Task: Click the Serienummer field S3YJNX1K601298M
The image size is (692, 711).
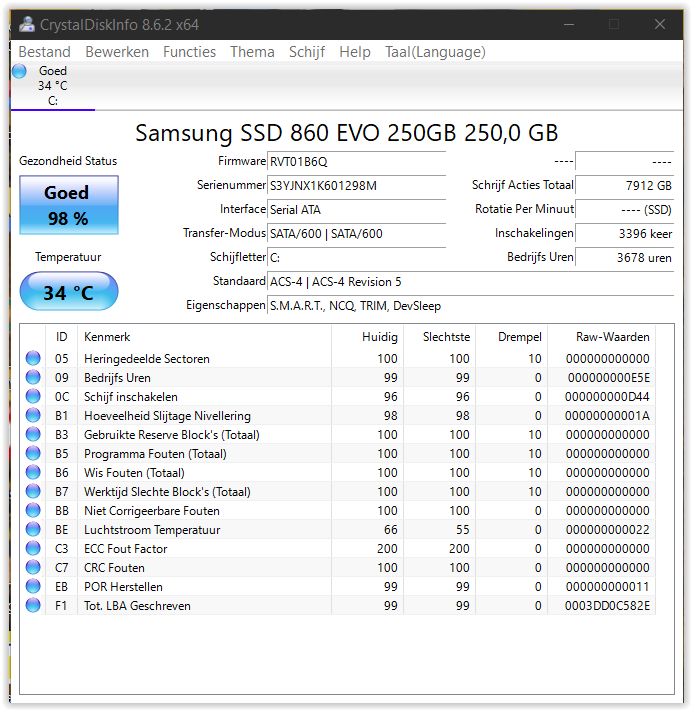Action: [356, 186]
